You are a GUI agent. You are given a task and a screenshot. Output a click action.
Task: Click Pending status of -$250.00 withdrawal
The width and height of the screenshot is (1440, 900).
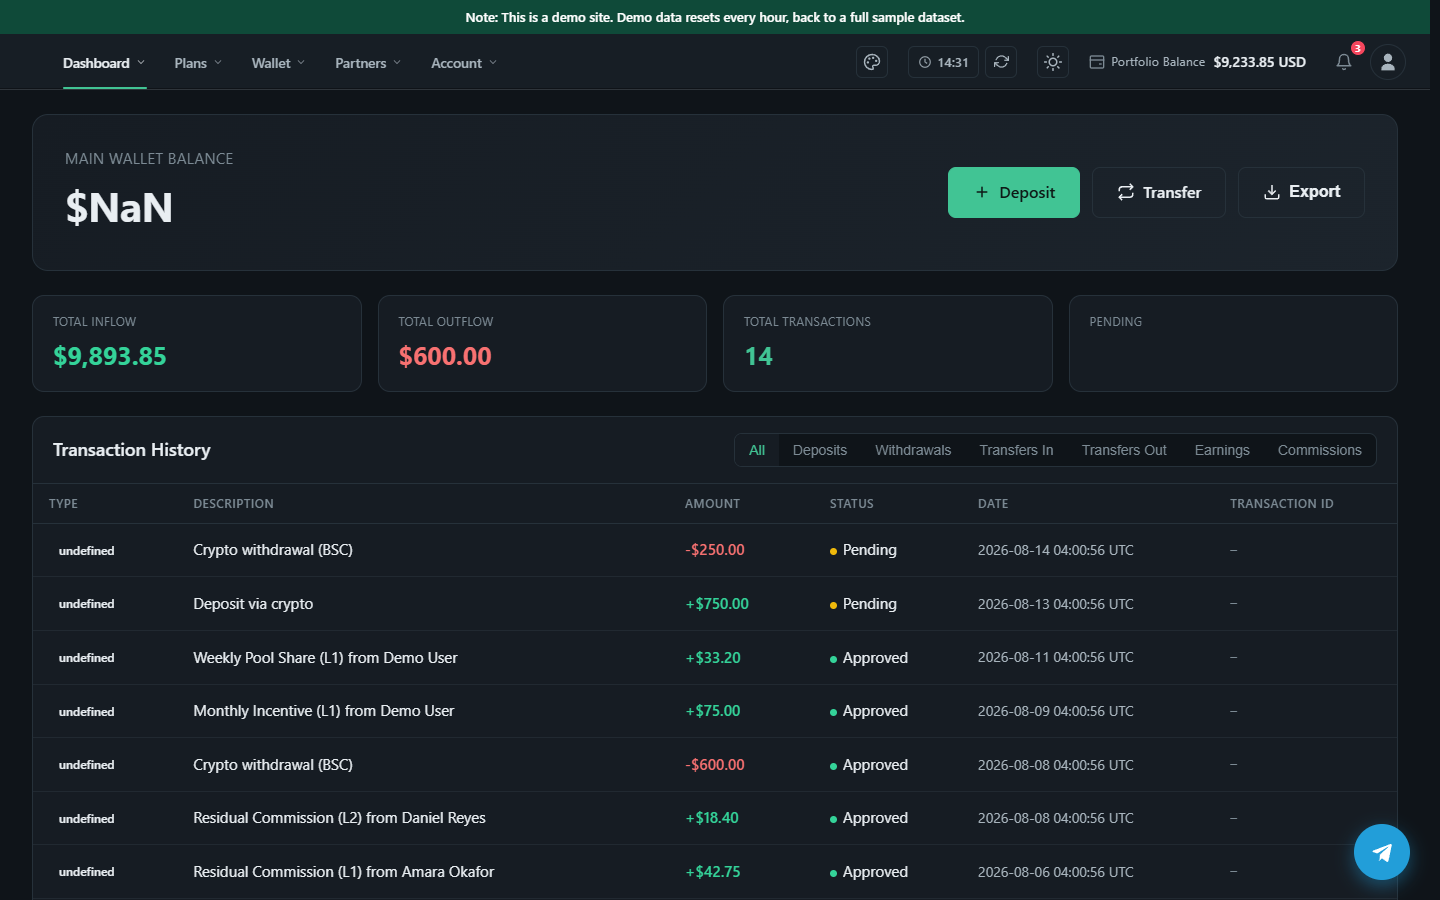pyautogui.click(x=863, y=550)
